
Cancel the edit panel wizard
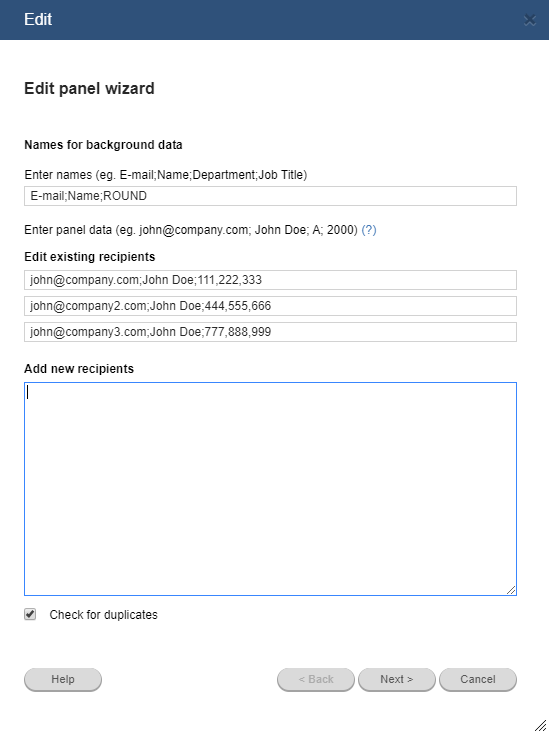[478, 679]
